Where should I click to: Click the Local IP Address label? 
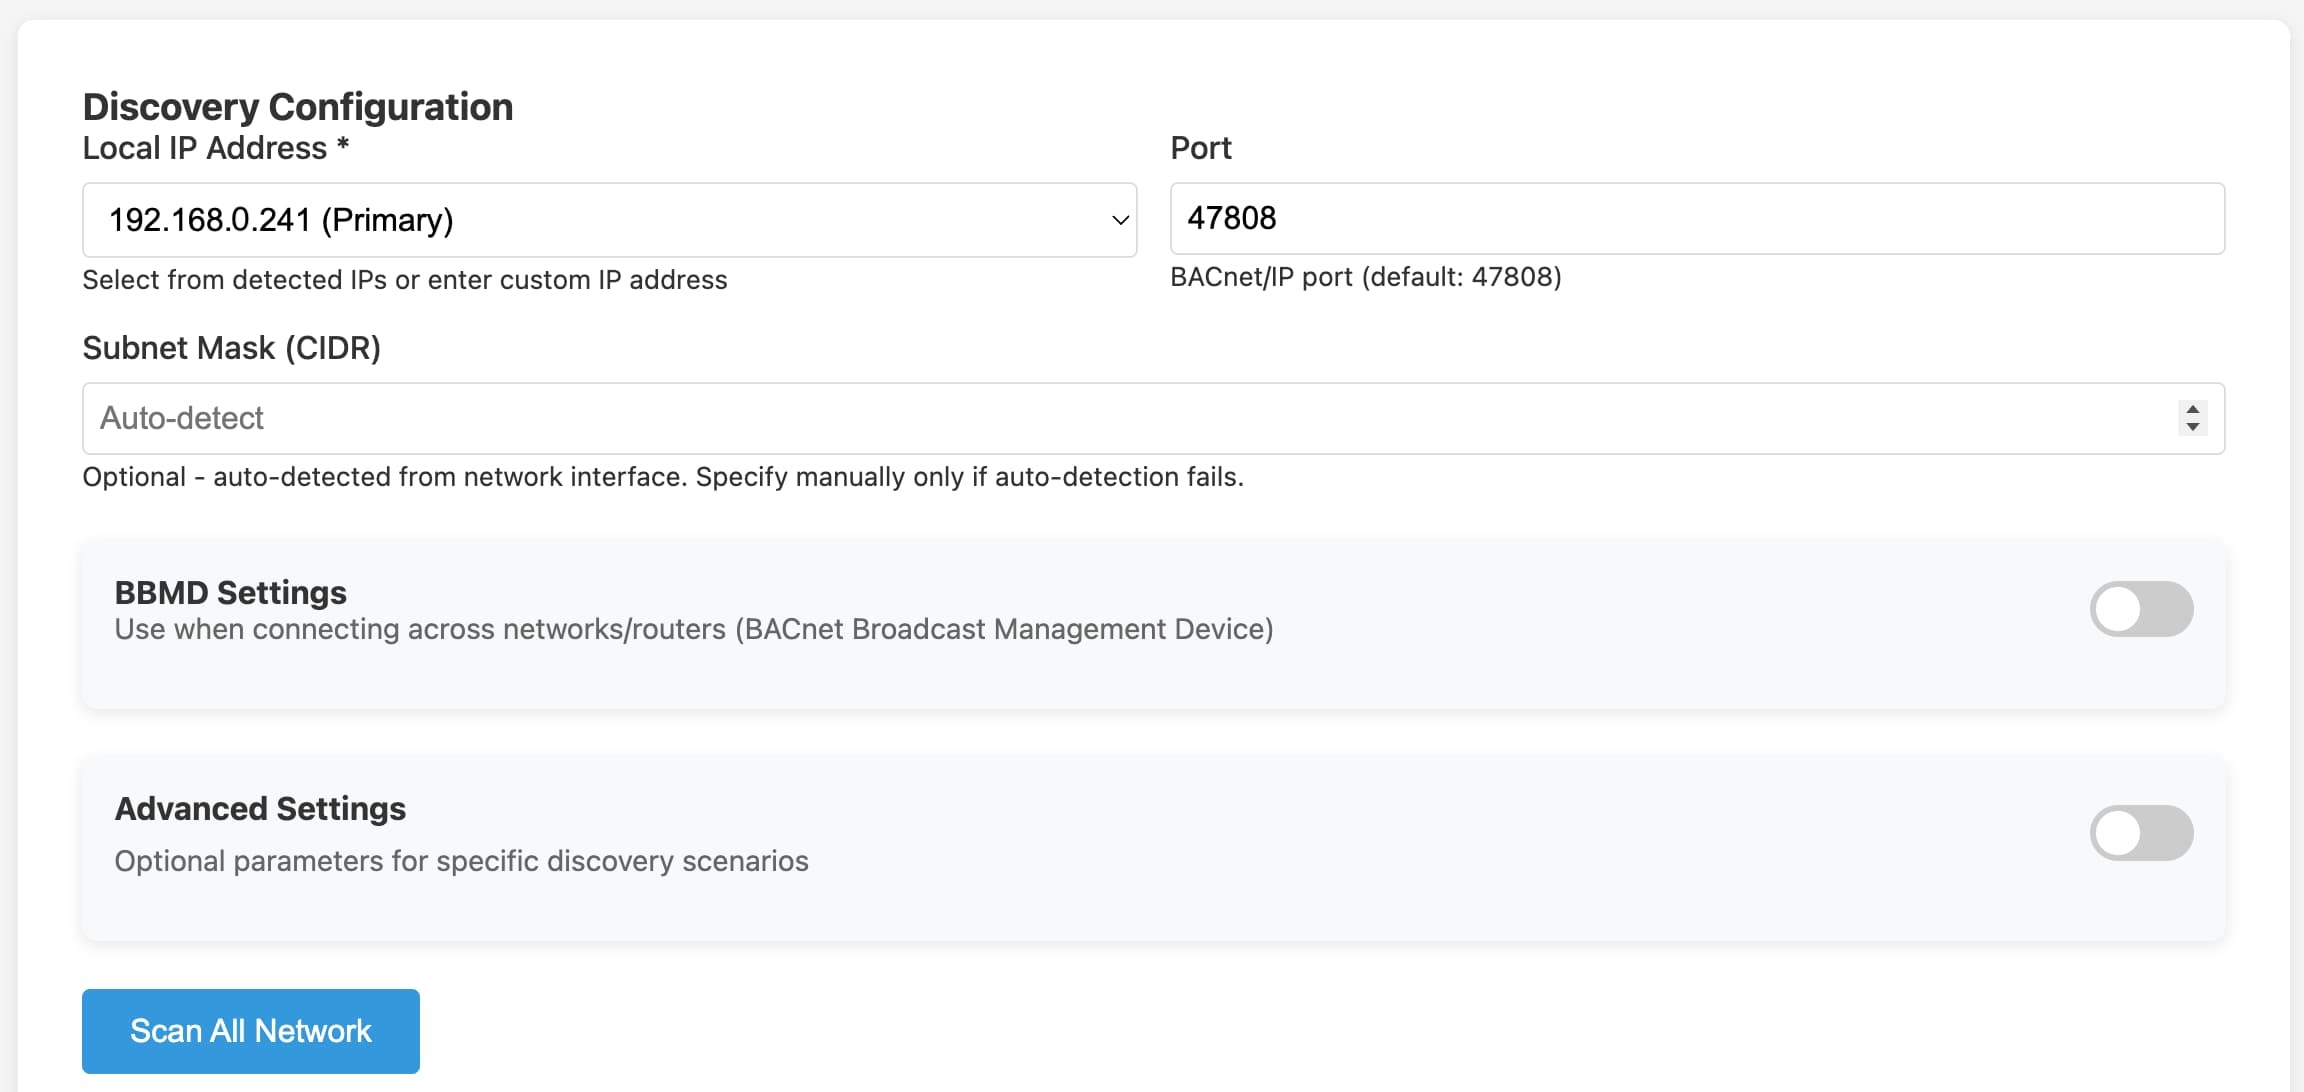215,147
